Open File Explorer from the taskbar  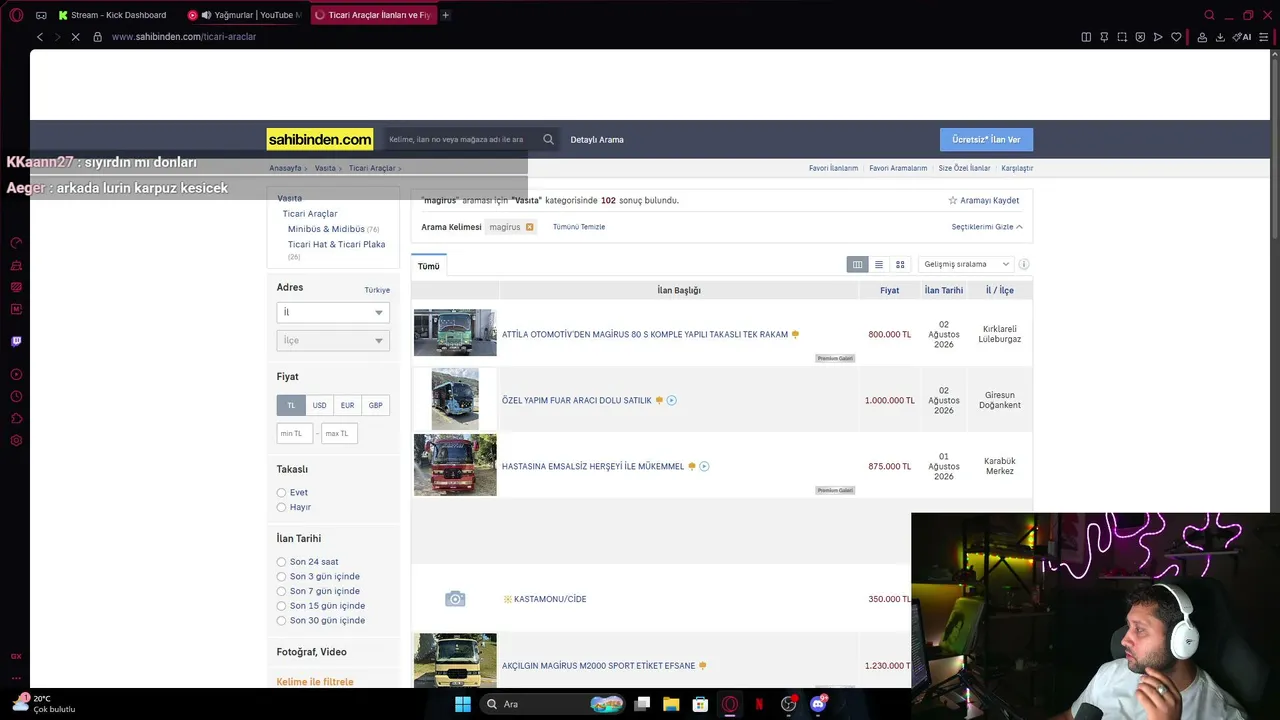[x=671, y=704]
